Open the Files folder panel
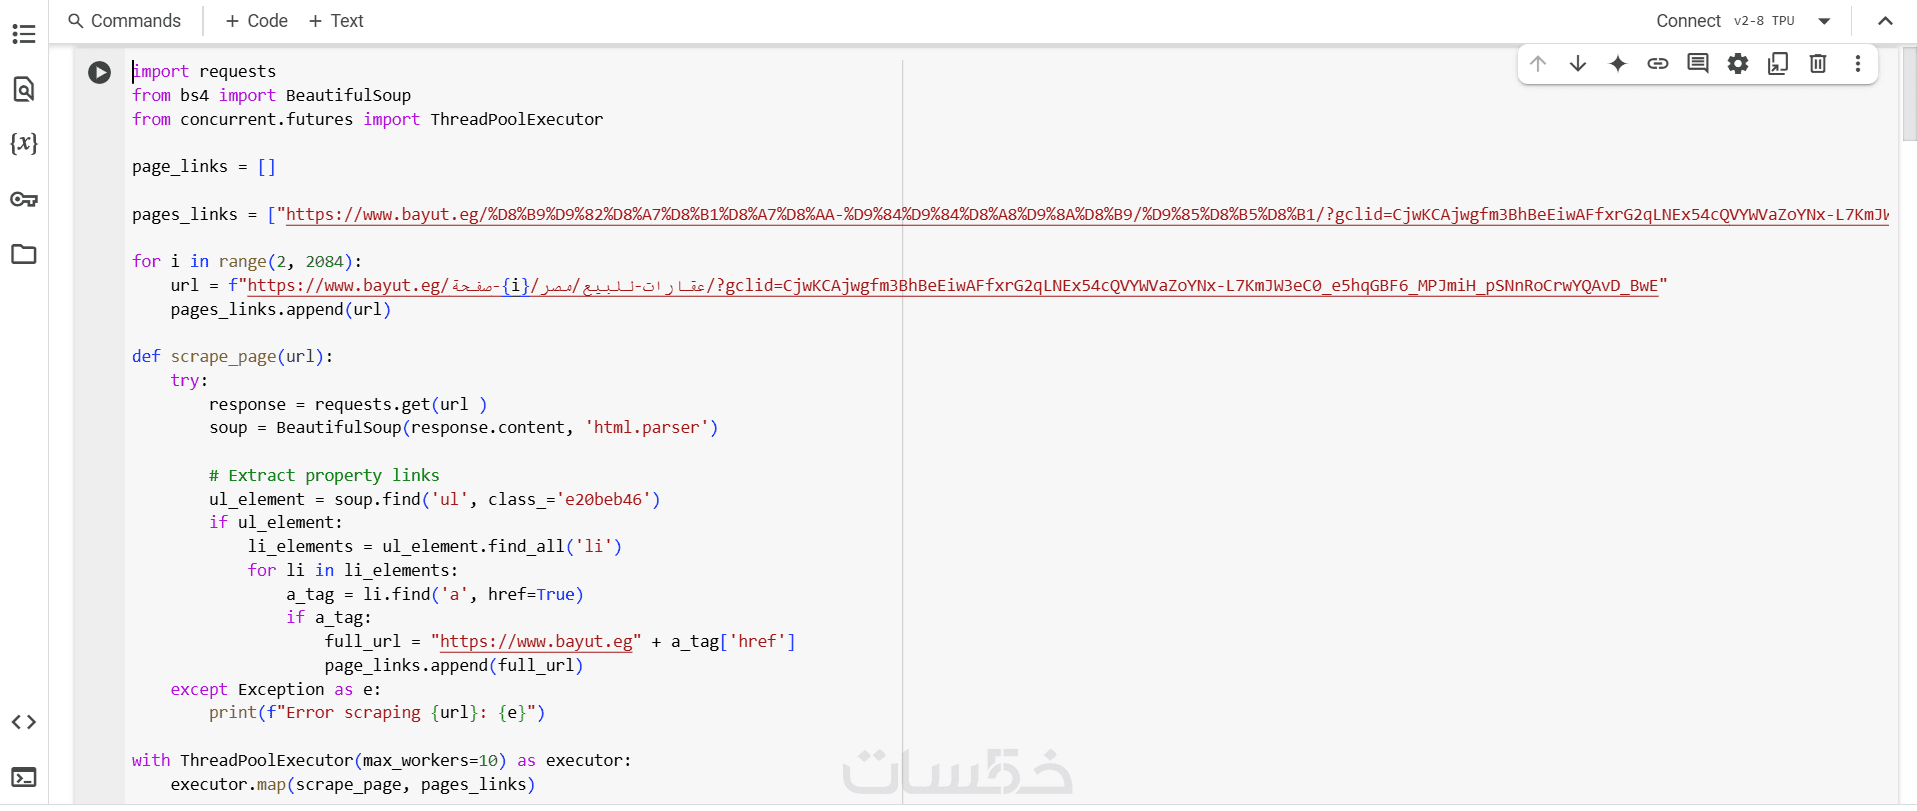This screenshot has width=1917, height=811. pos(24,254)
